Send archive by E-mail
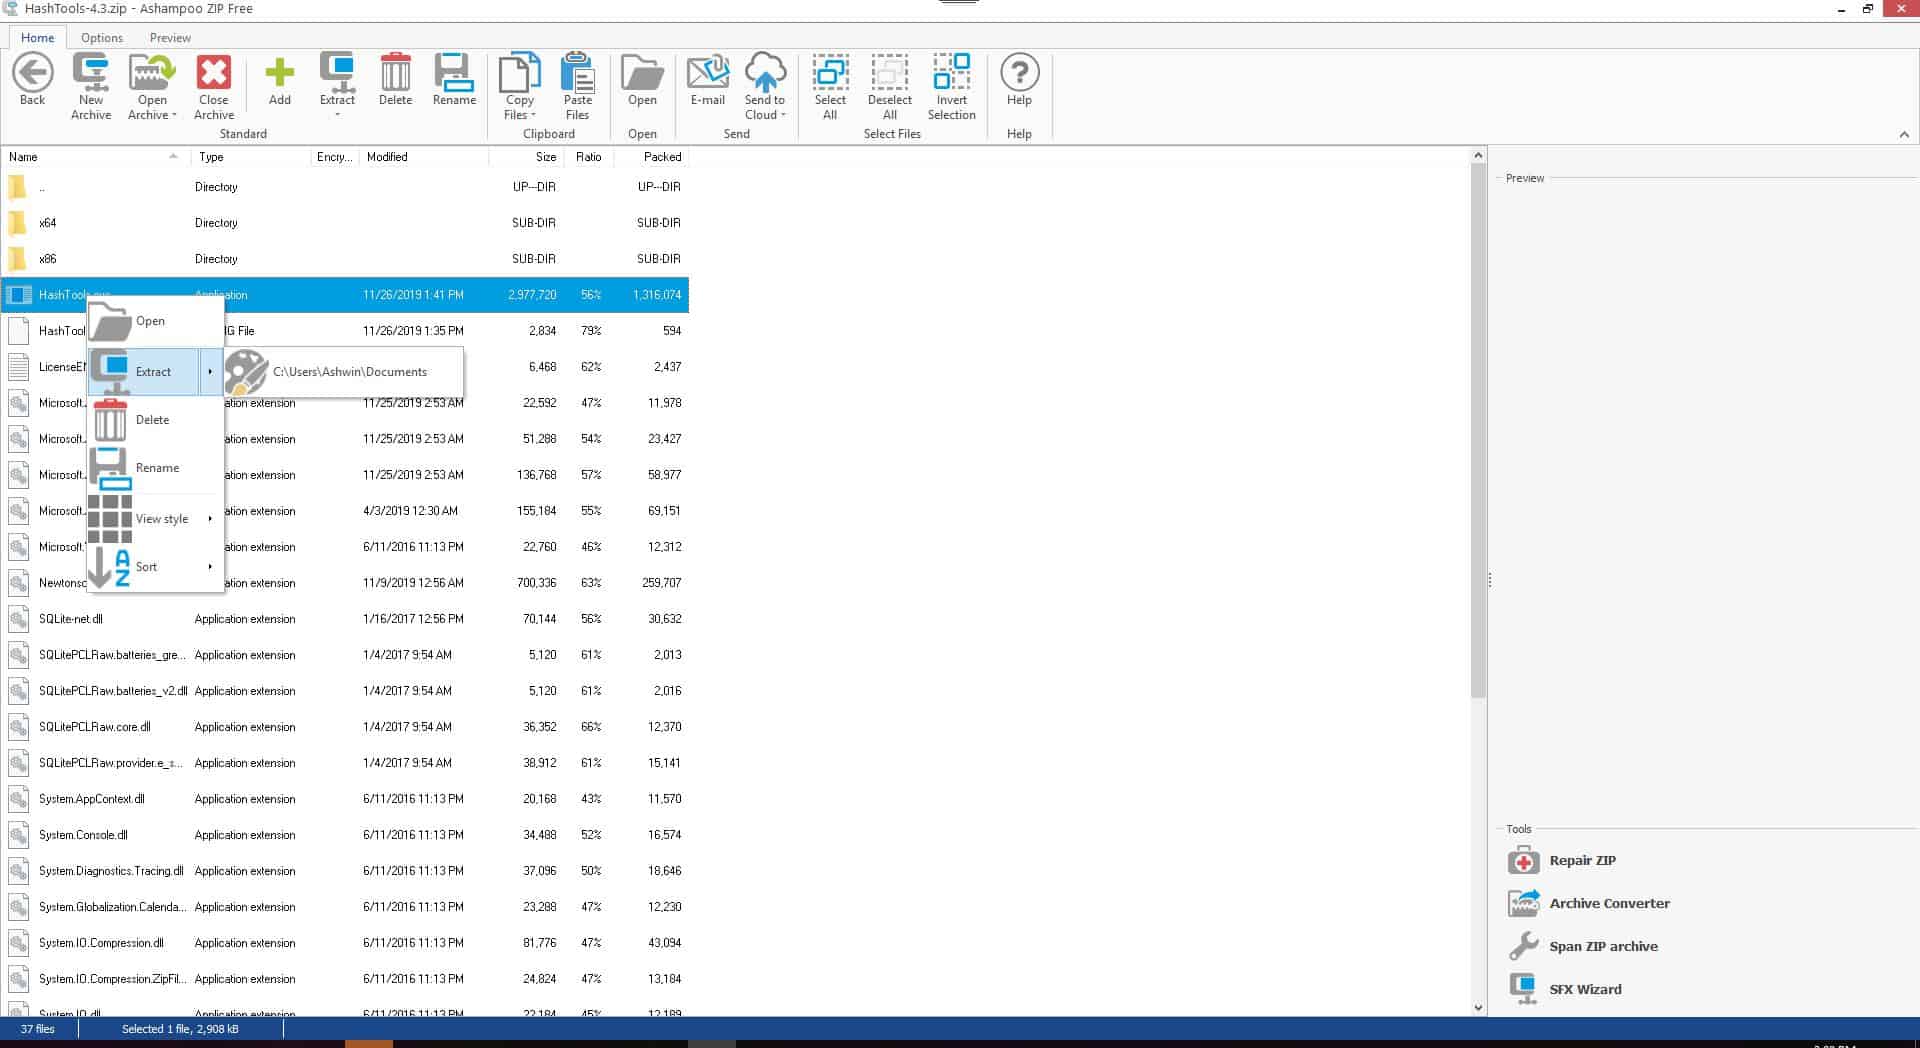 [708, 80]
